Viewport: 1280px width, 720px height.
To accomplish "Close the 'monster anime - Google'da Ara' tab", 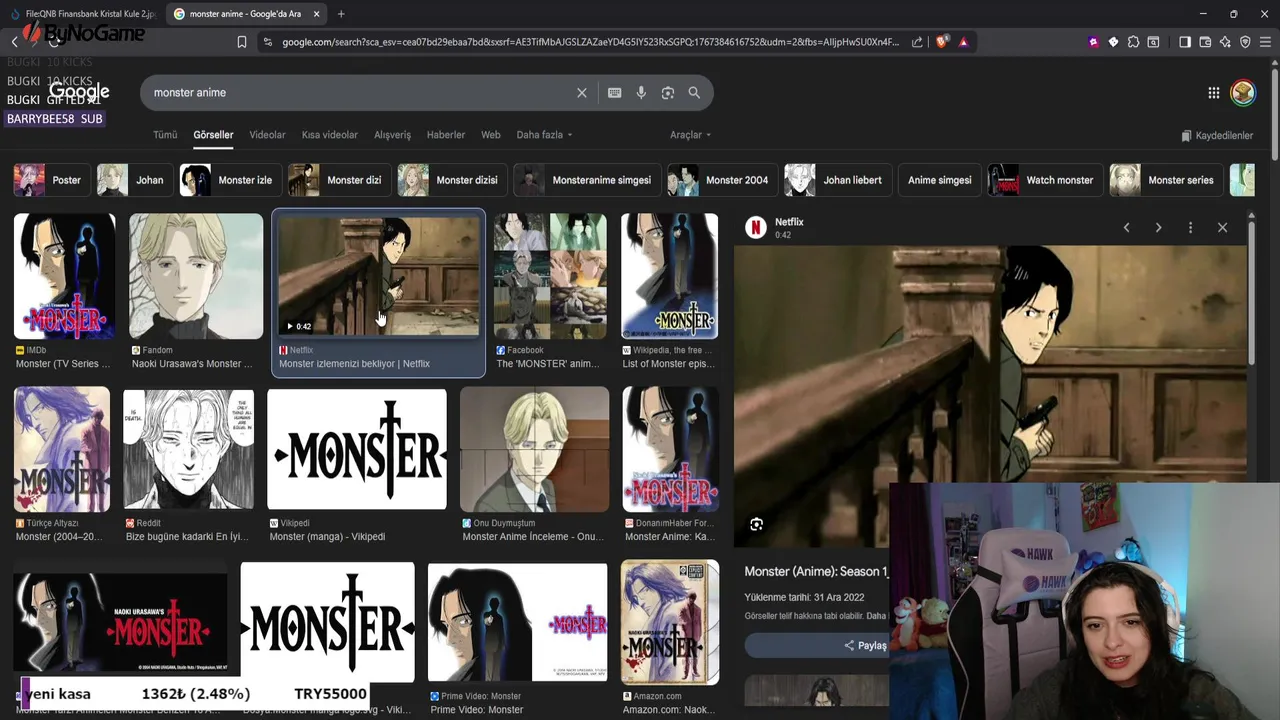I will tap(317, 14).
